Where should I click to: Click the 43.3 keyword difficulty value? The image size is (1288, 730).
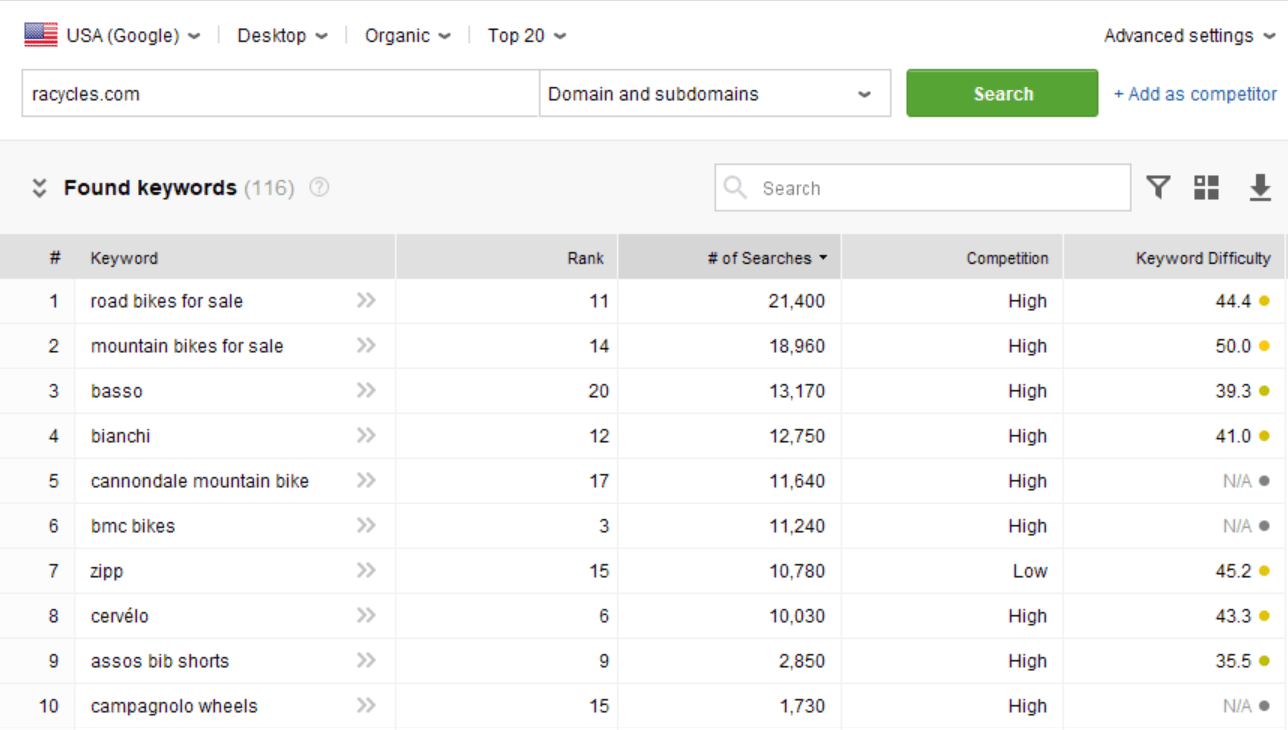pyautogui.click(x=1233, y=616)
